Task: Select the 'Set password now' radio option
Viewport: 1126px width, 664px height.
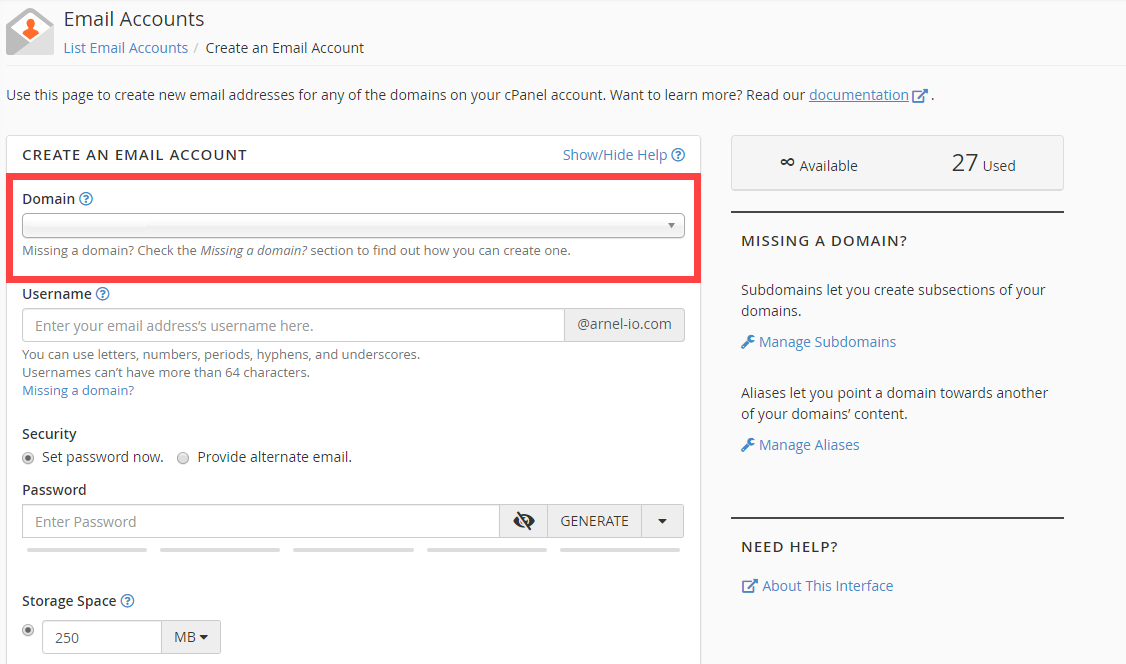Action: tap(28, 458)
